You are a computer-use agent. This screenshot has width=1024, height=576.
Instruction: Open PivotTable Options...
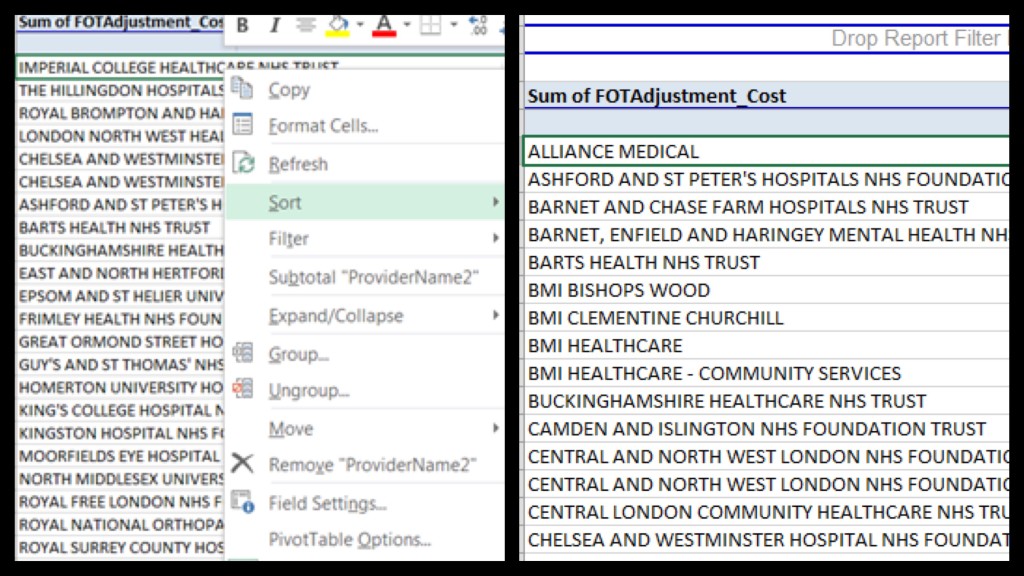pyautogui.click(x=349, y=540)
